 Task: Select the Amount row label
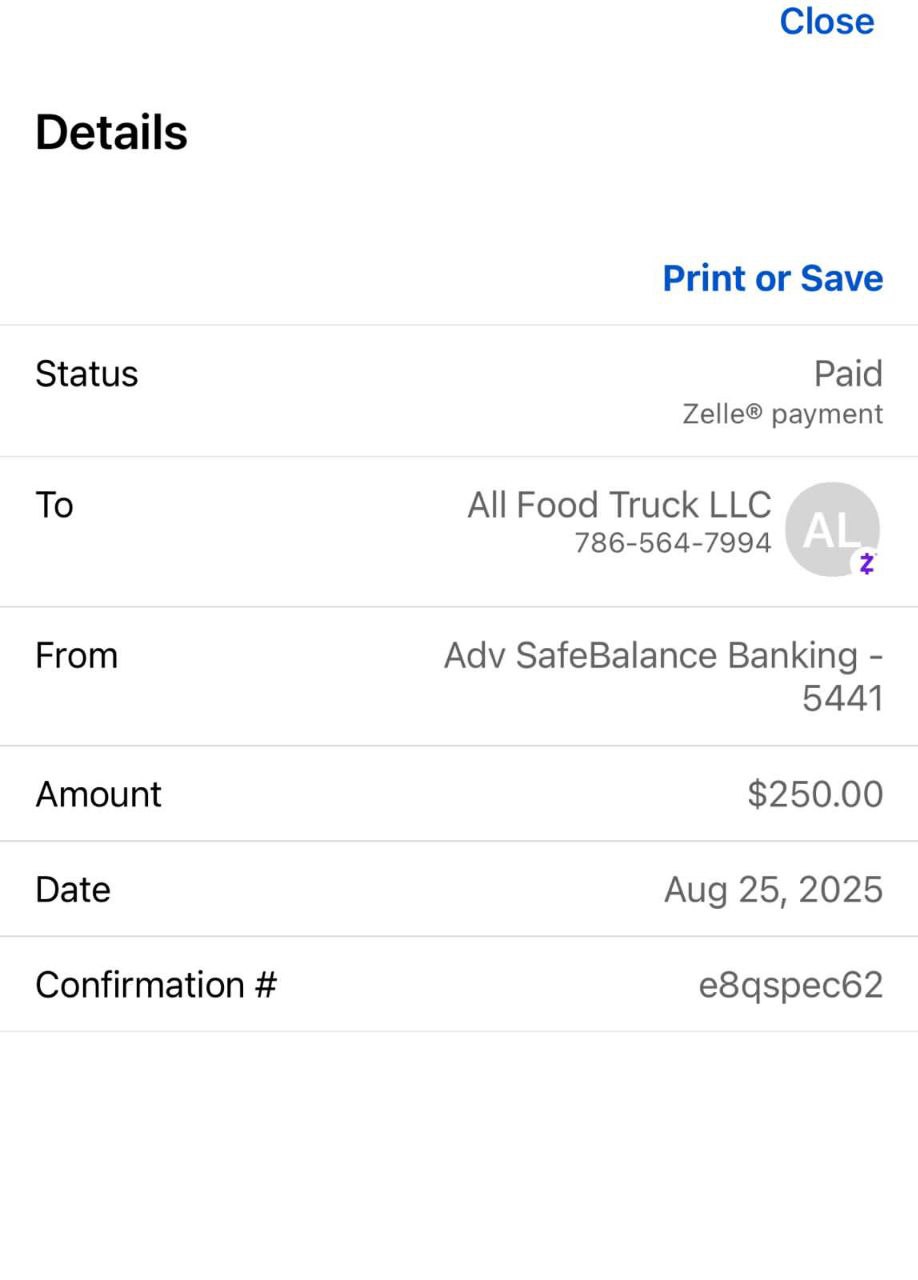tap(98, 794)
